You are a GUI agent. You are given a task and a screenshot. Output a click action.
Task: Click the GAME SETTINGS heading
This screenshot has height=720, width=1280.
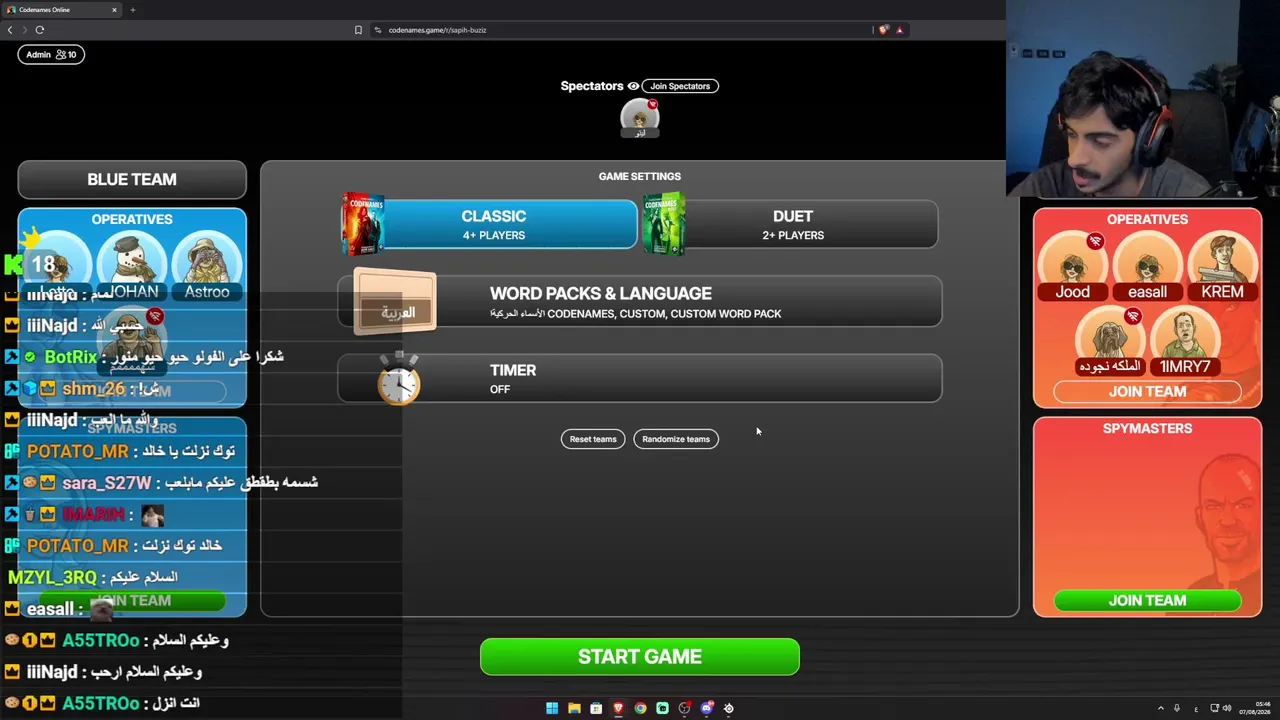[x=640, y=176]
